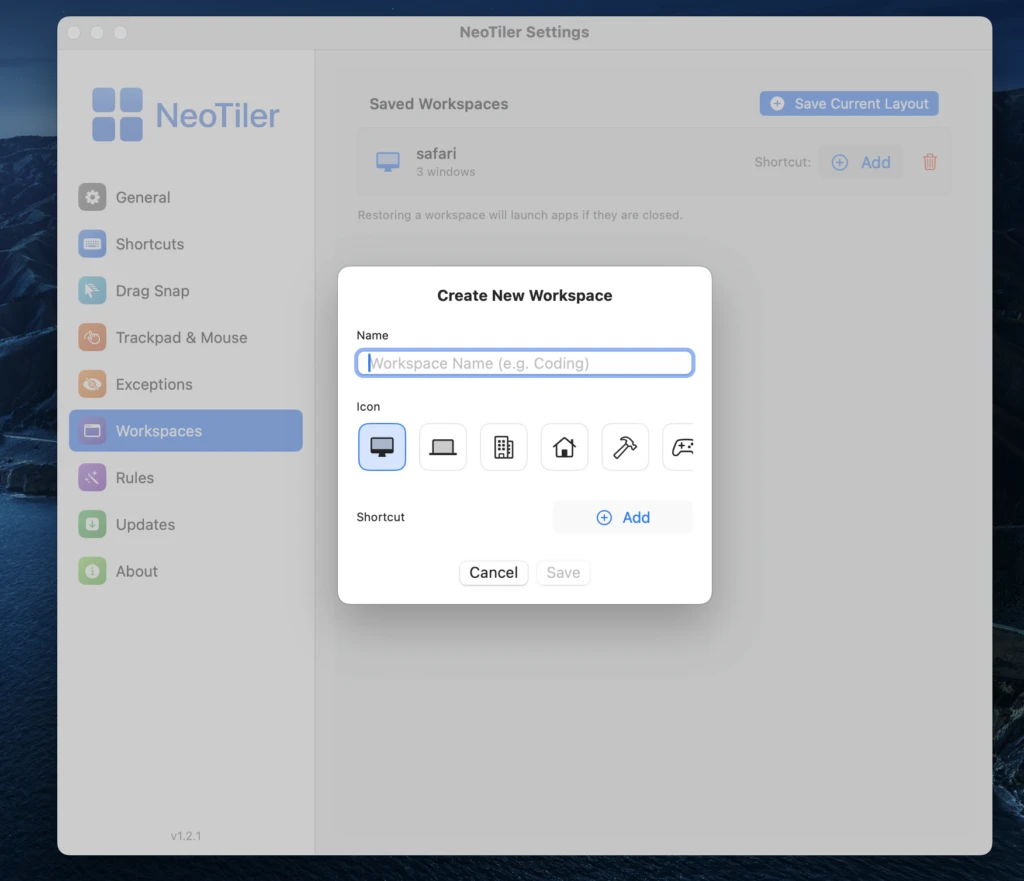Click Save Current Layout button
The image size is (1024, 881).
tap(849, 103)
